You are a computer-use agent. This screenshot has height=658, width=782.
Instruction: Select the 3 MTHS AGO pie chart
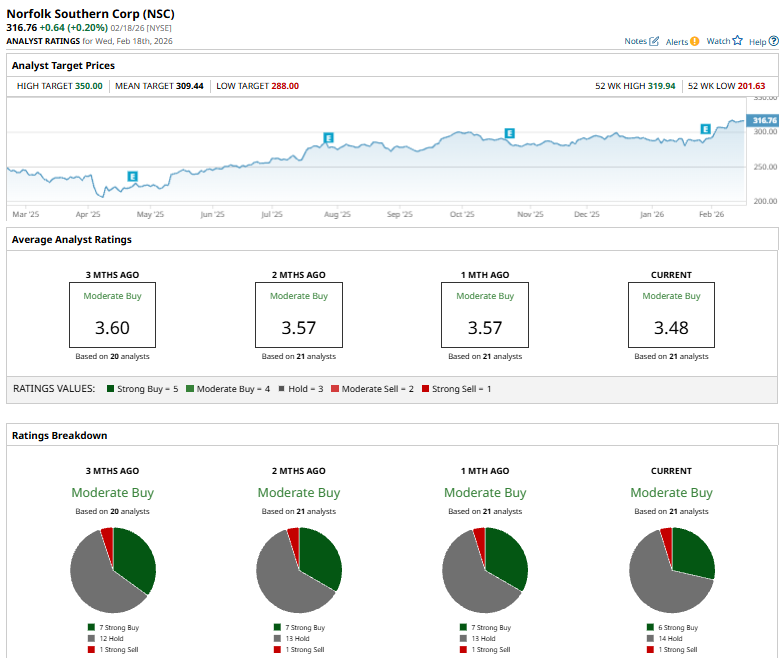click(x=113, y=570)
